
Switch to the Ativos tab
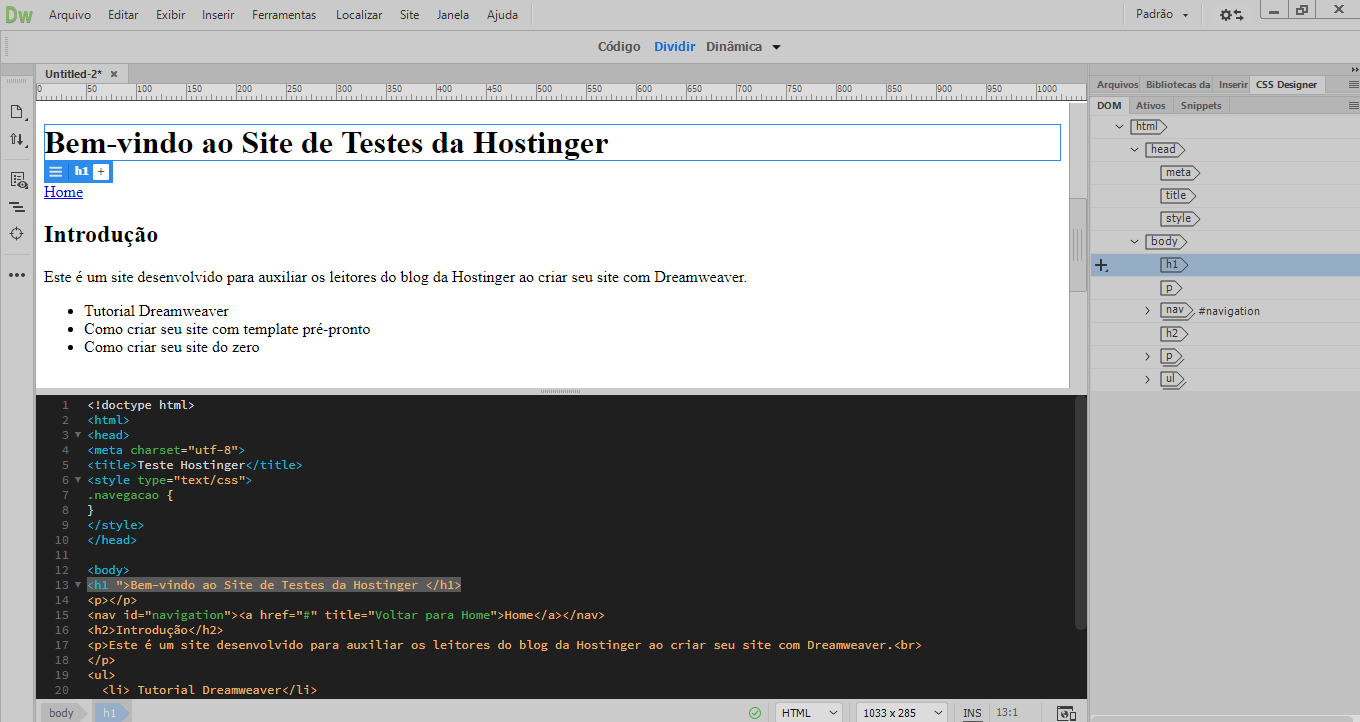click(1150, 105)
